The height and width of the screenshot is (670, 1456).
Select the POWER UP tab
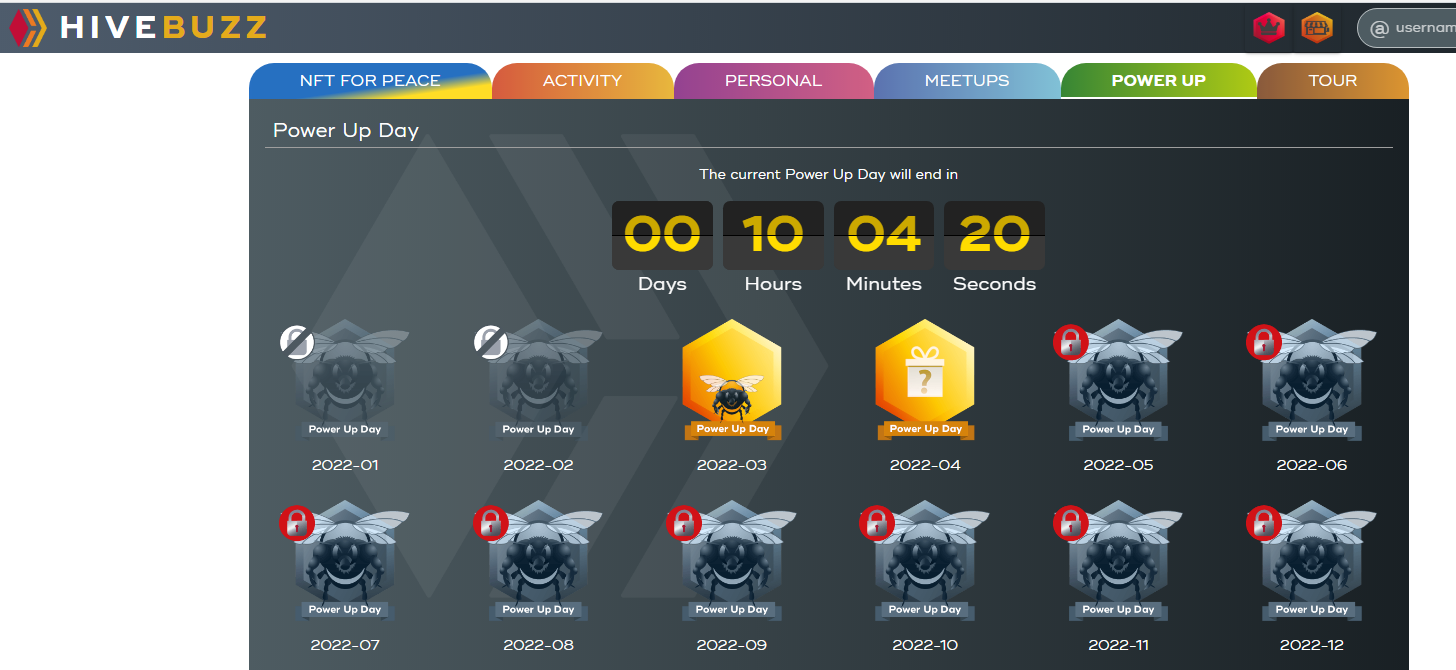pos(1158,81)
